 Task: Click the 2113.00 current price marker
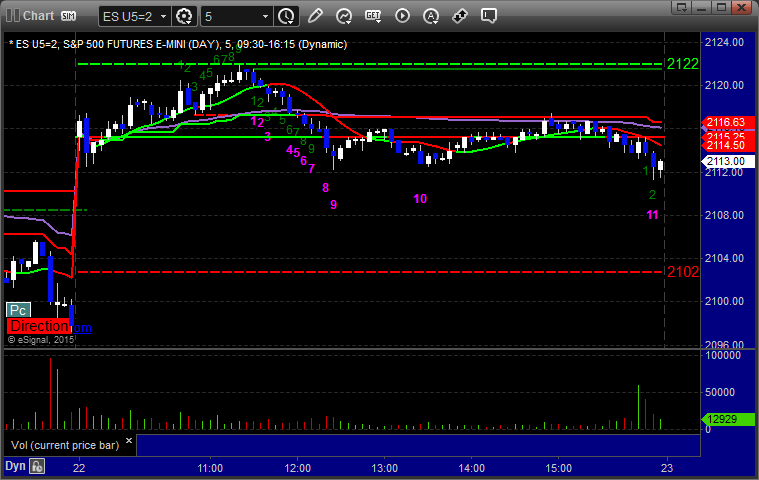pos(728,161)
